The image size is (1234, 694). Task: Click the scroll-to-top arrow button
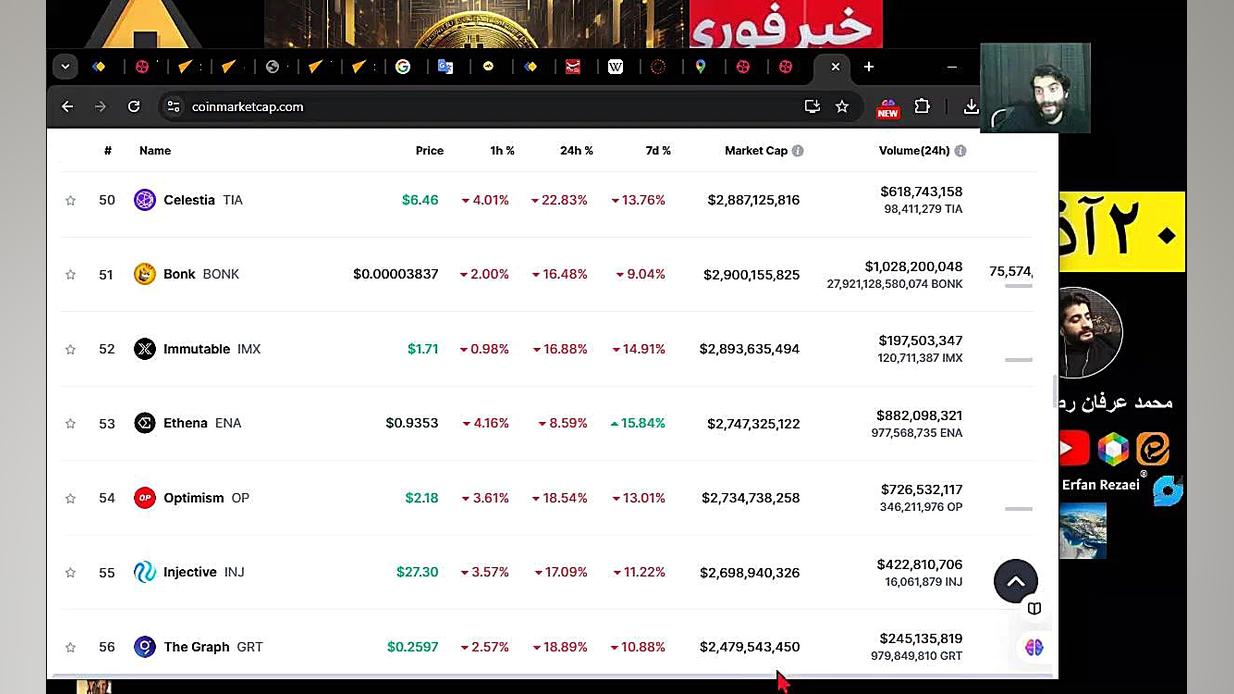coord(1016,581)
